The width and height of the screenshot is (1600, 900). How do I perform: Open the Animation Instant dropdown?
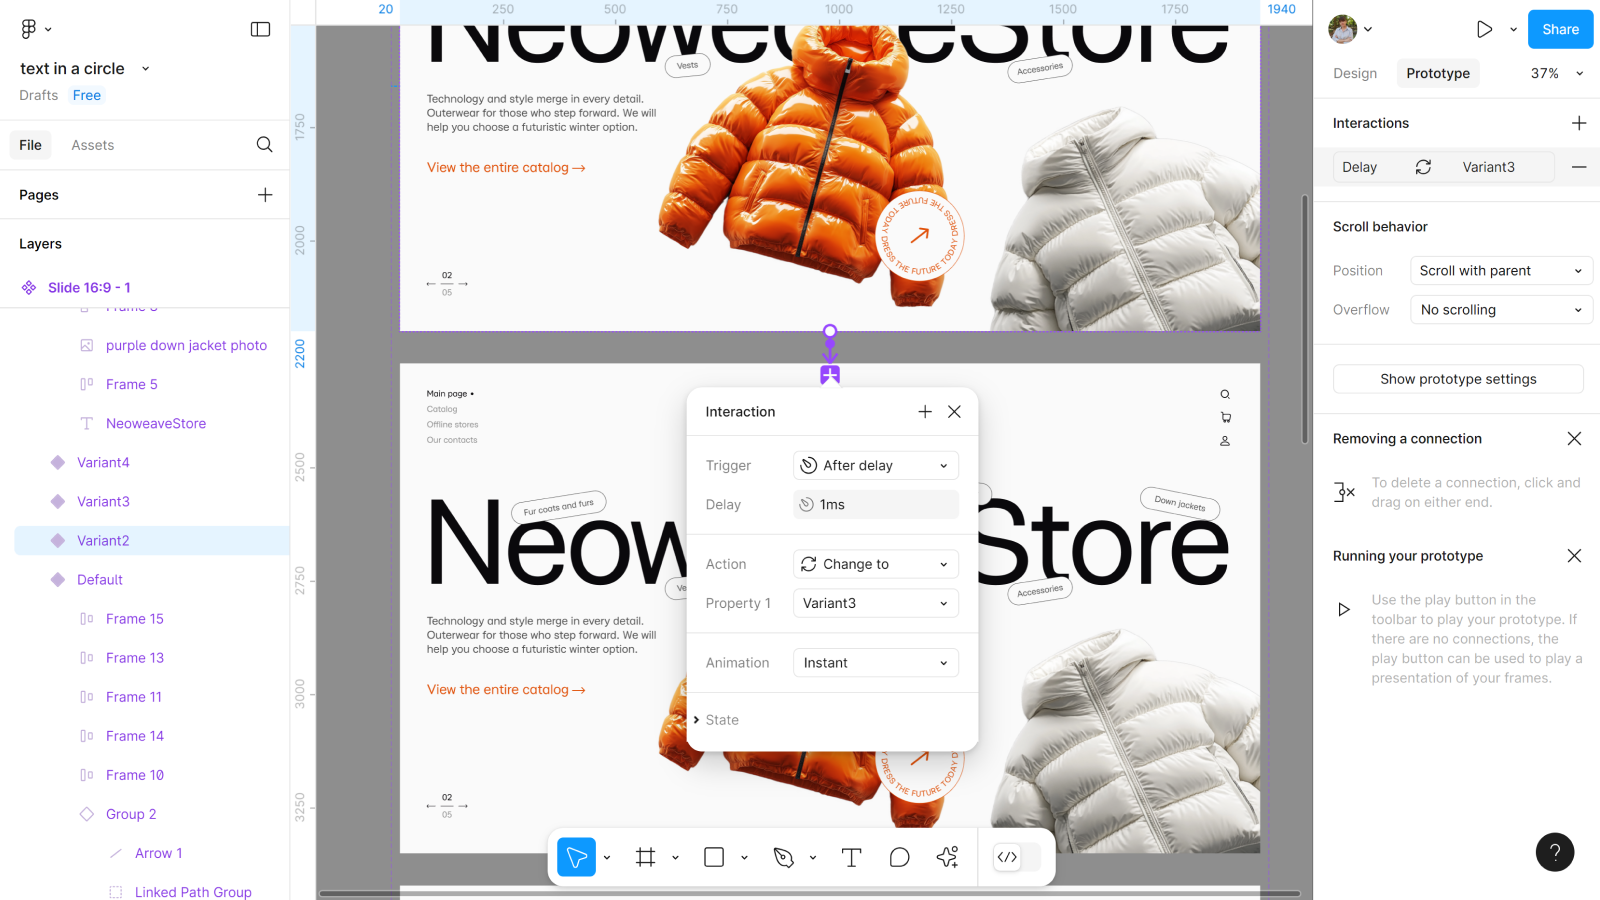875,663
